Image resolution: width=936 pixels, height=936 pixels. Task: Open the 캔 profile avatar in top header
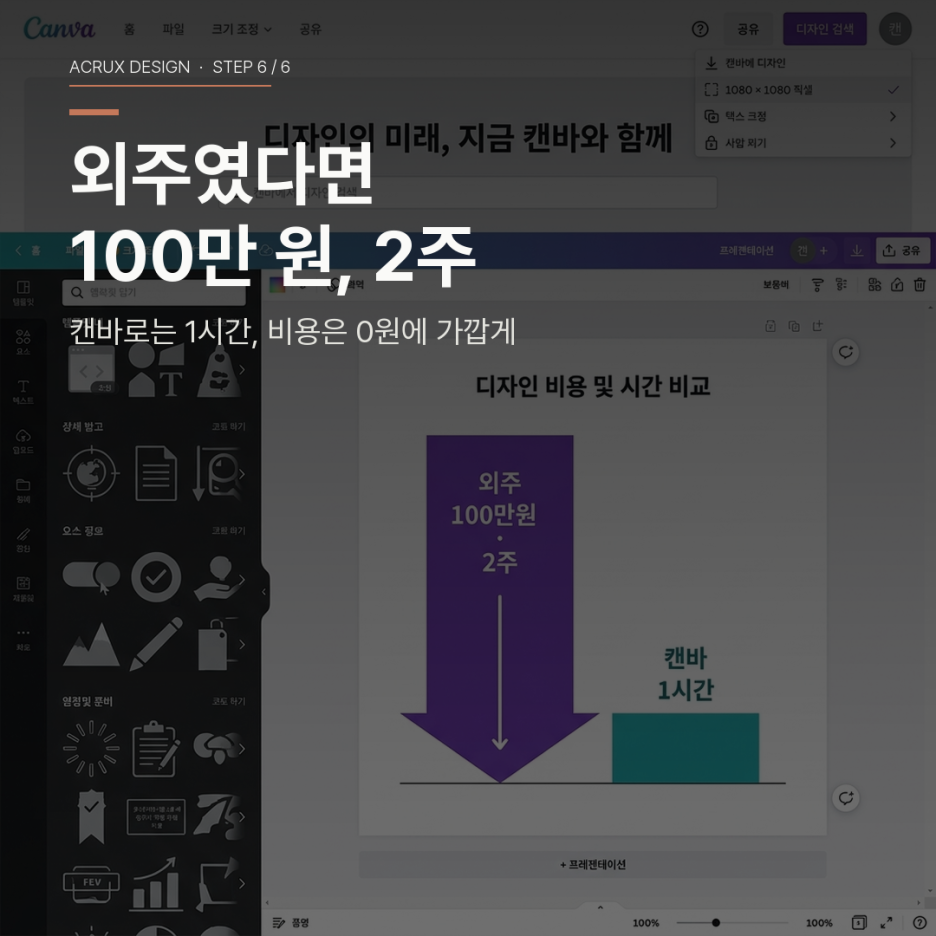895,29
